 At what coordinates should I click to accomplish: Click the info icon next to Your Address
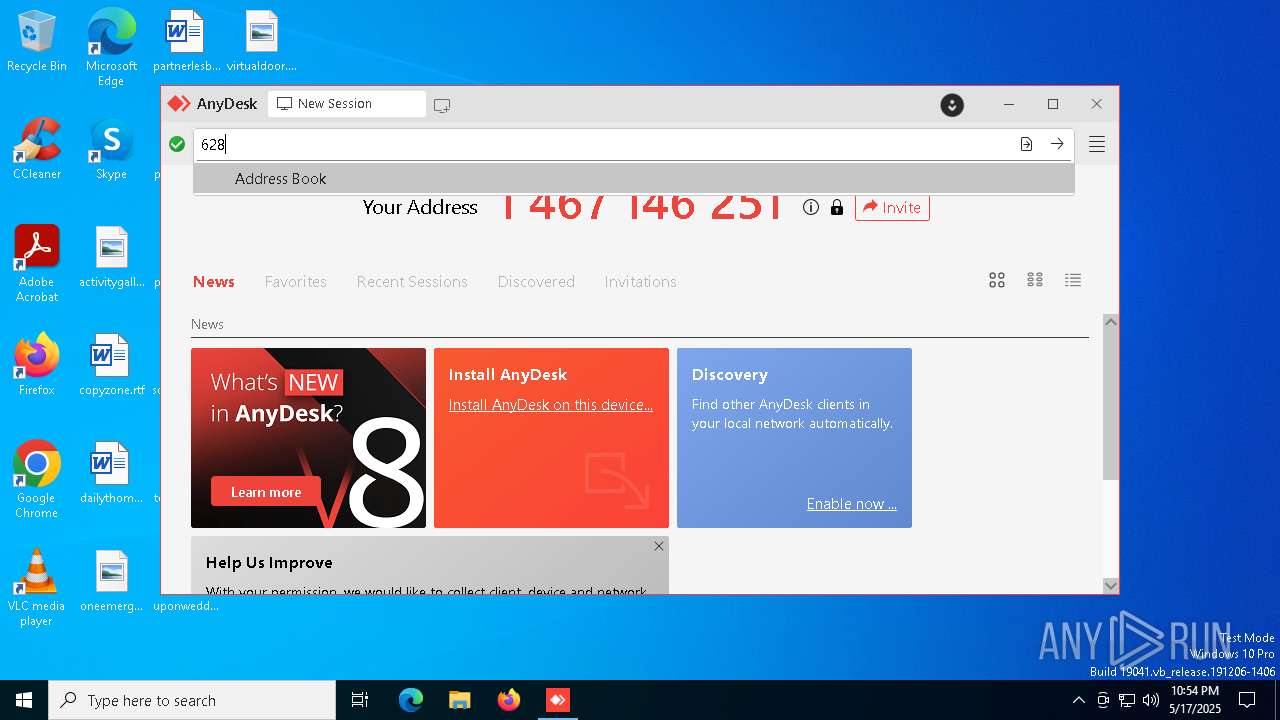tap(811, 207)
